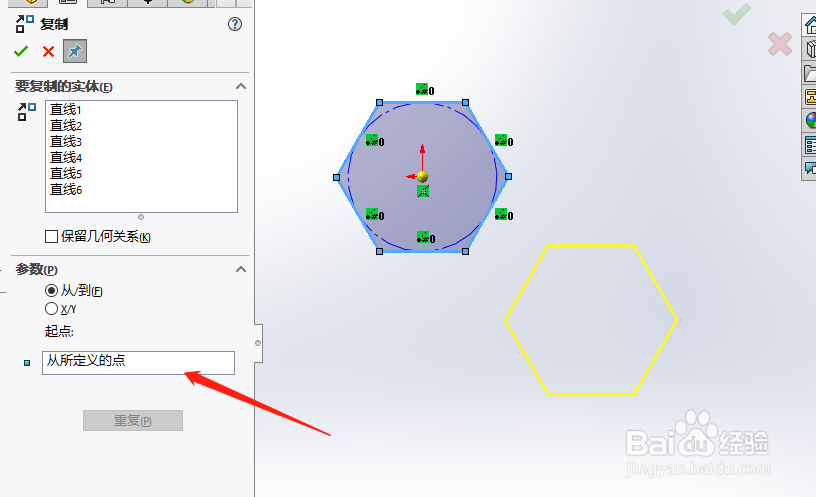
Task: Select 直线5 in the entities list
Action: coord(66,173)
